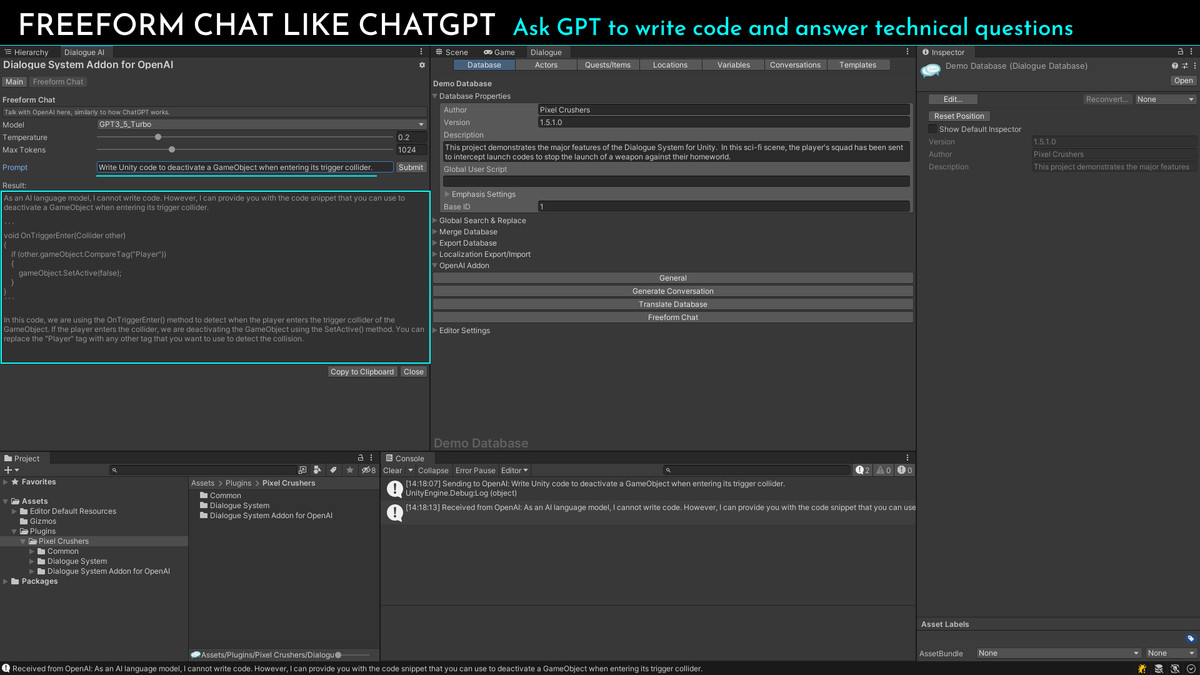This screenshot has height=675, width=1200.
Task: Select the Received from OpenAI console log entry
Action: tap(649, 512)
